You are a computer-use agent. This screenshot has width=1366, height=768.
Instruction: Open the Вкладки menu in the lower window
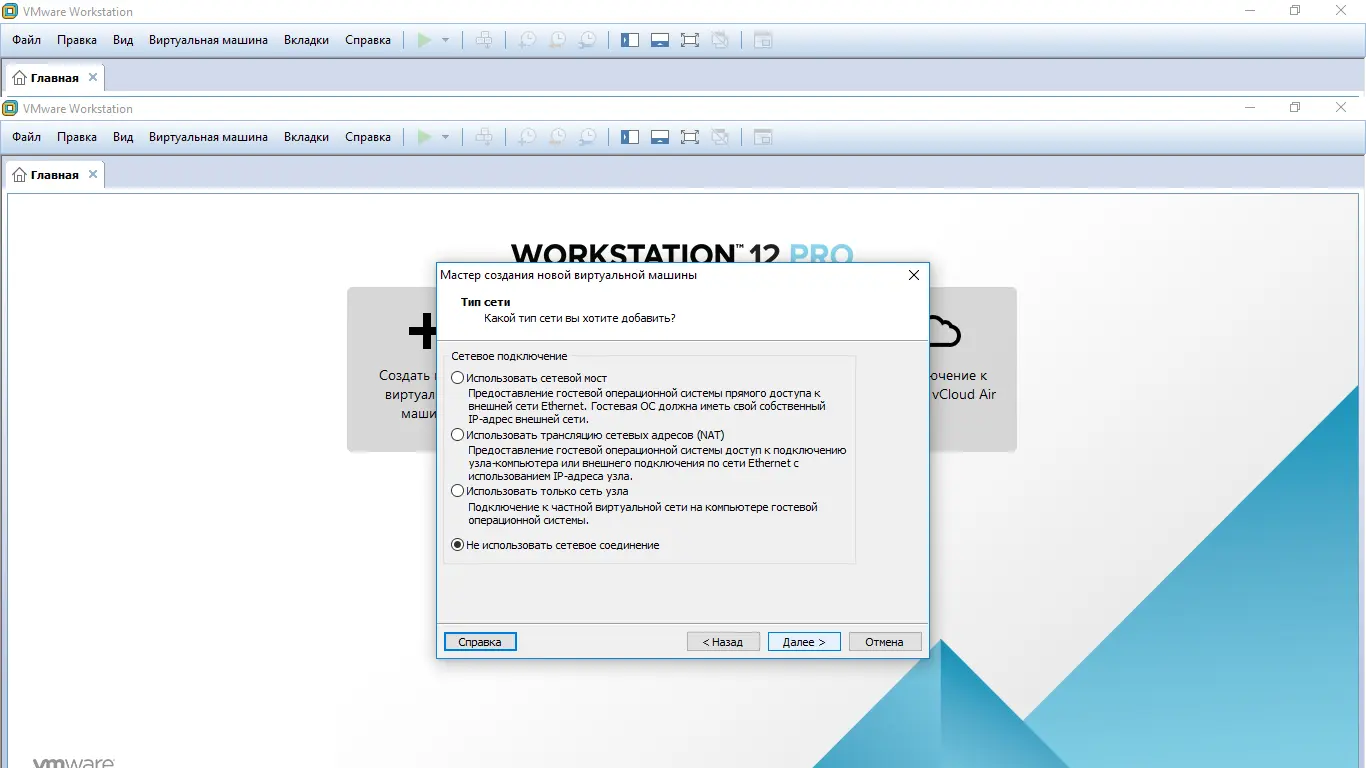[306, 137]
